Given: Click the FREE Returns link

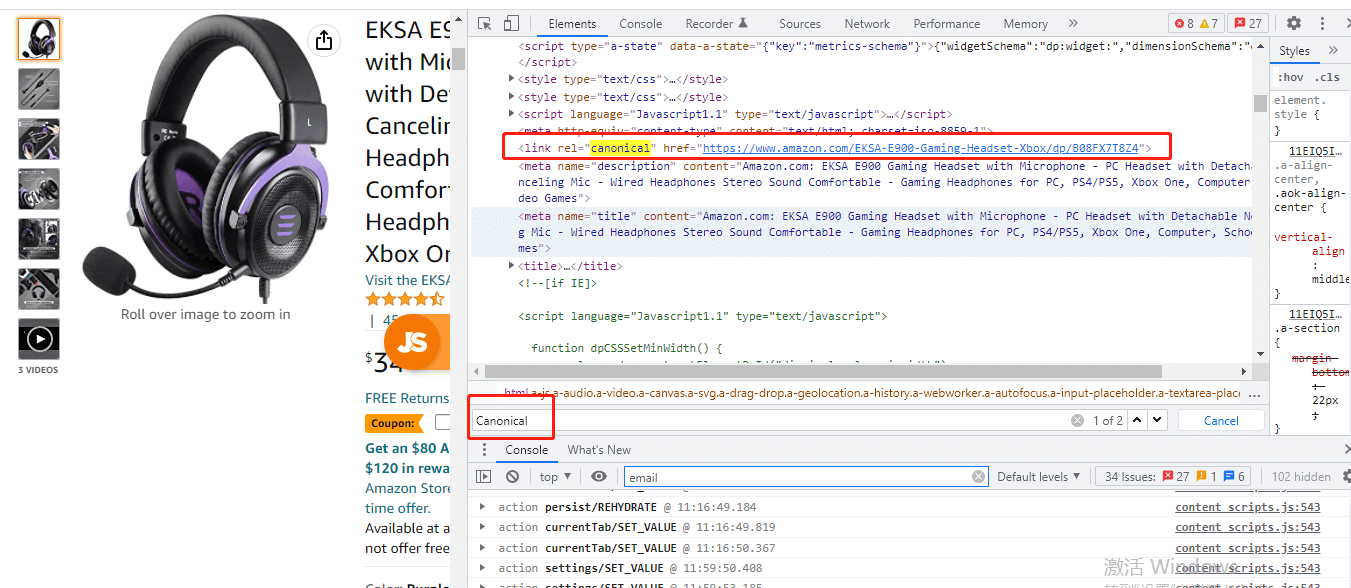Looking at the screenshot, I should click(x=407, y=398).
